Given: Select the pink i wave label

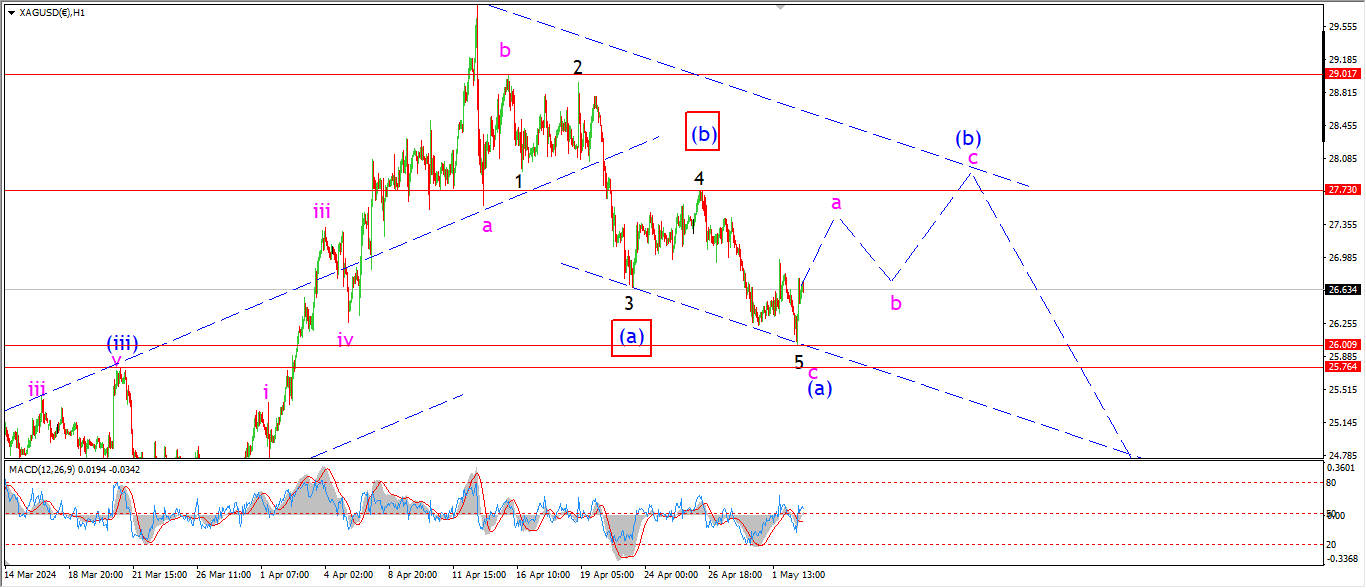Looking at the screenshot, I should [266, 392].
